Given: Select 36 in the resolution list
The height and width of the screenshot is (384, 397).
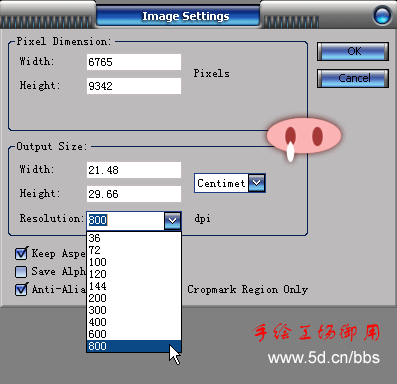Looking at the screenshot, I should (134, 238).
